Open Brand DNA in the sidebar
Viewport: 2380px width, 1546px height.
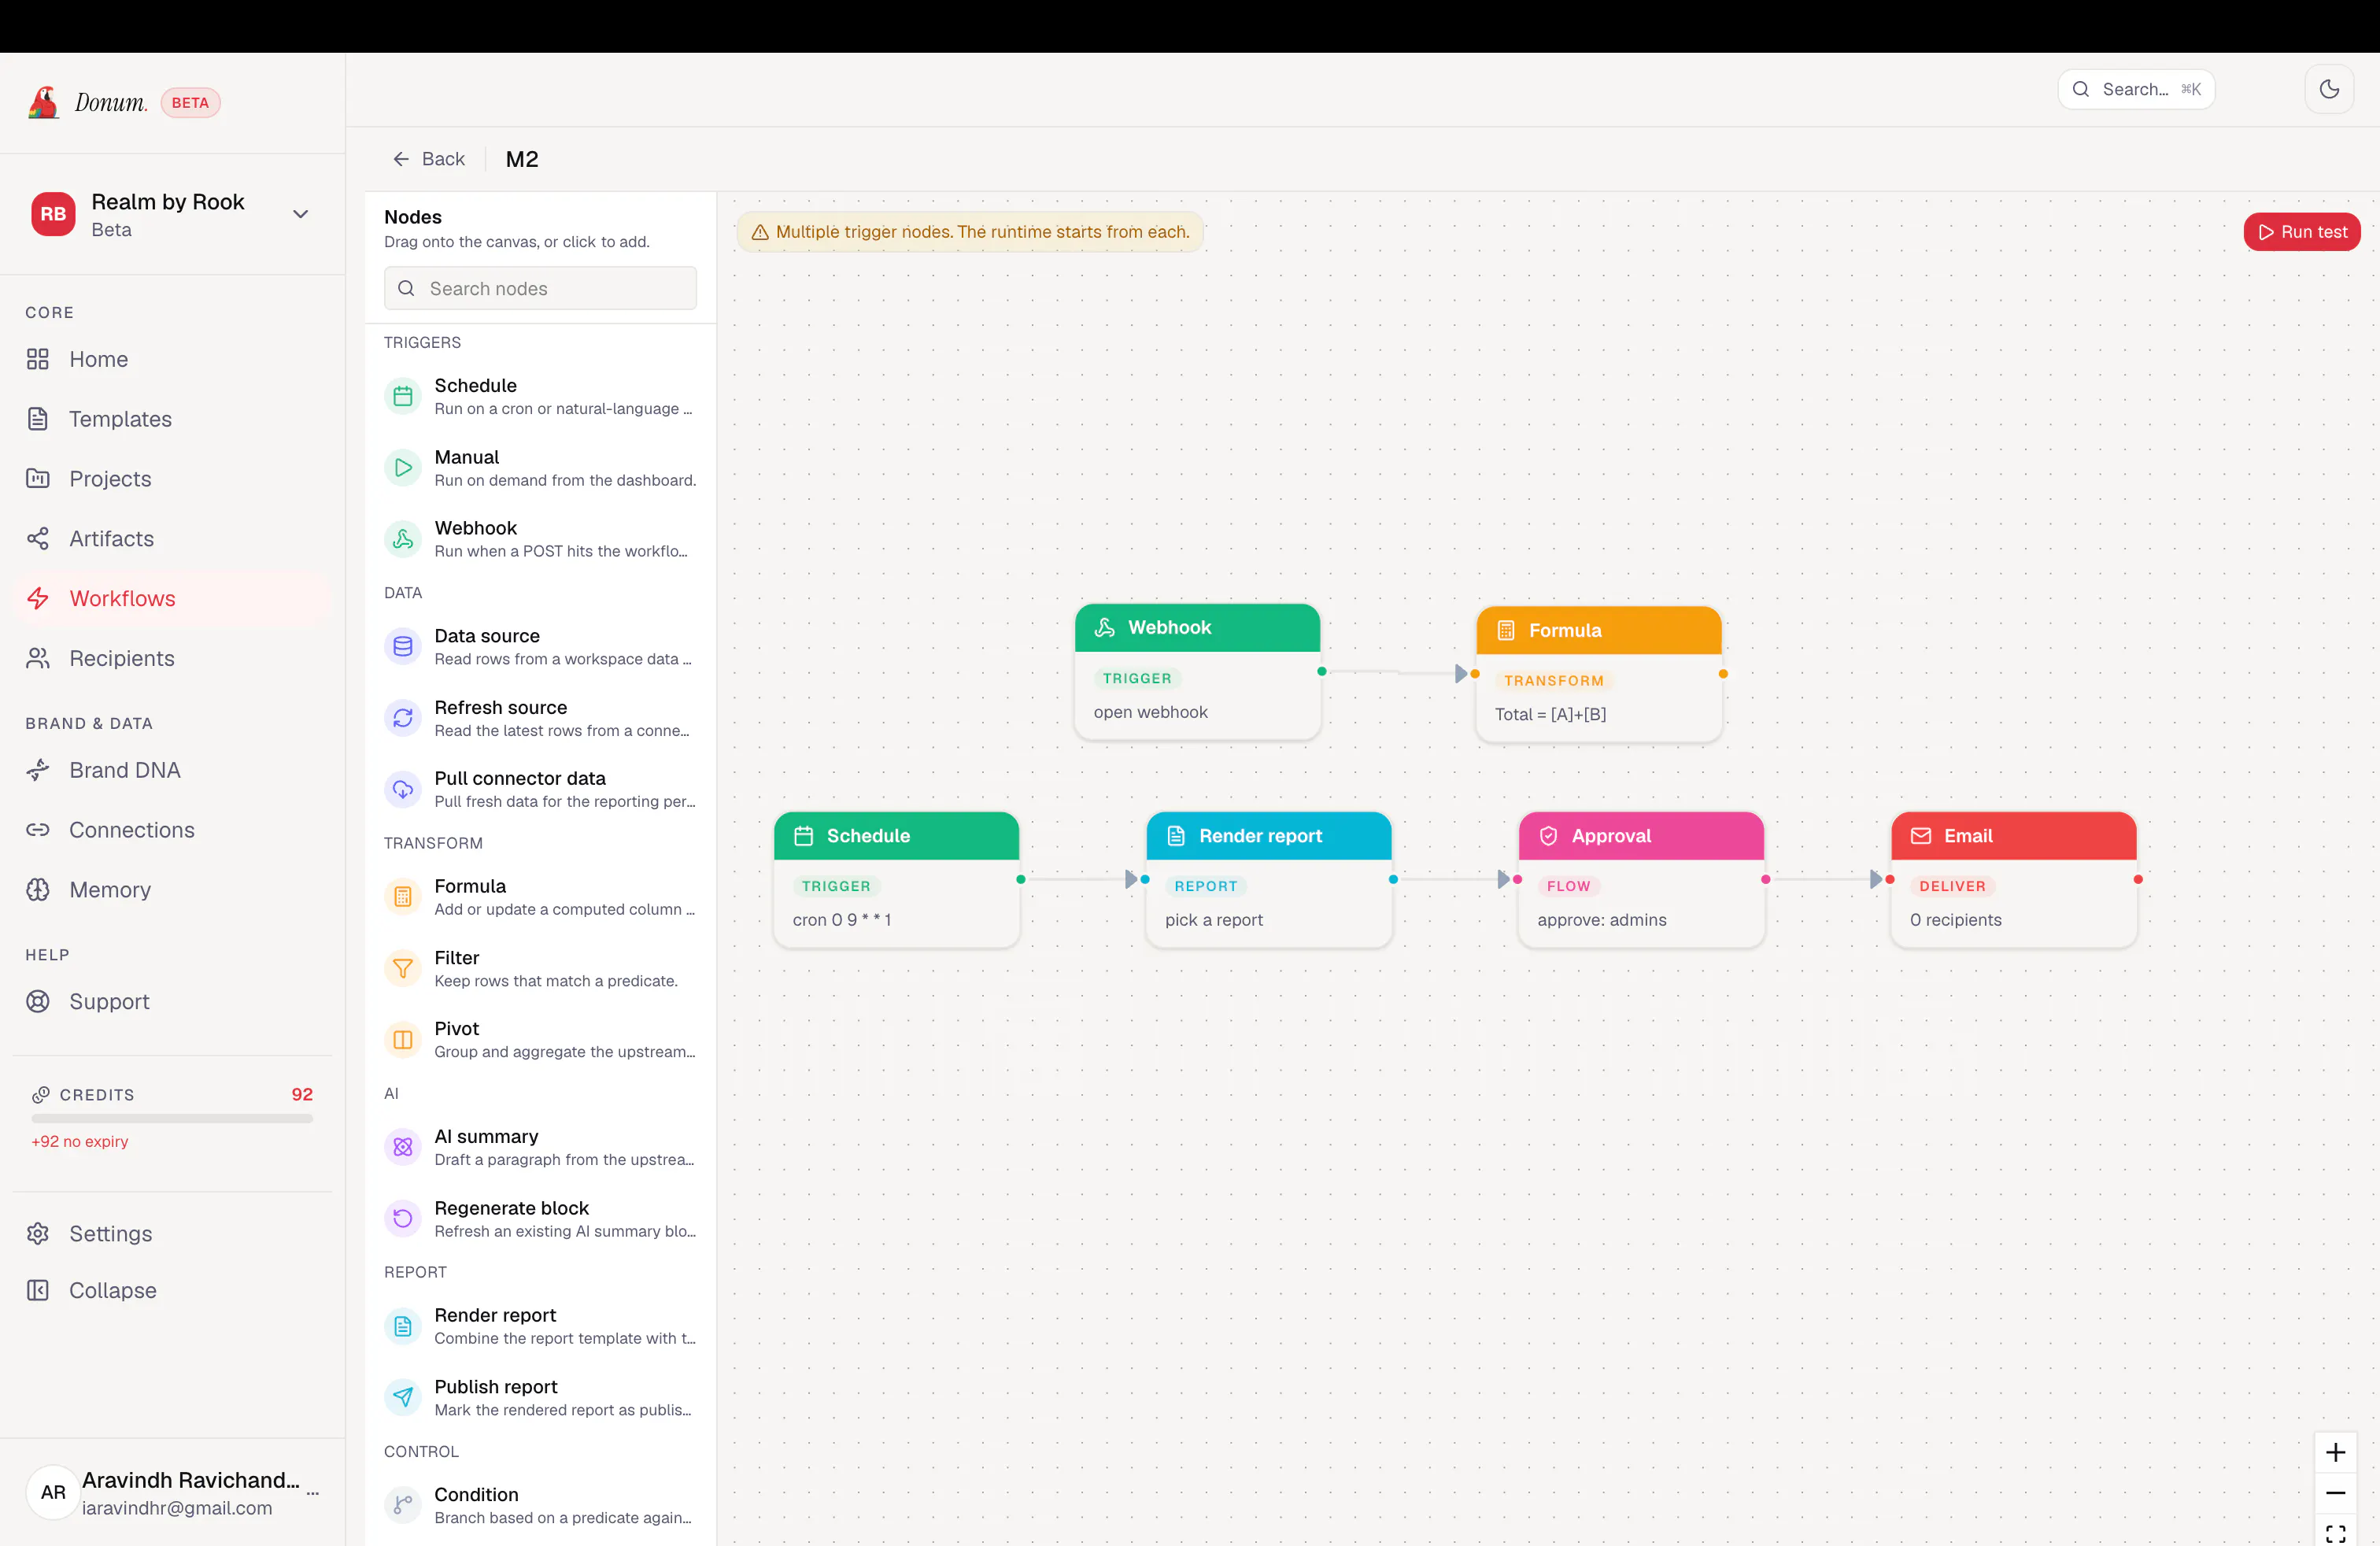[172, 770]
